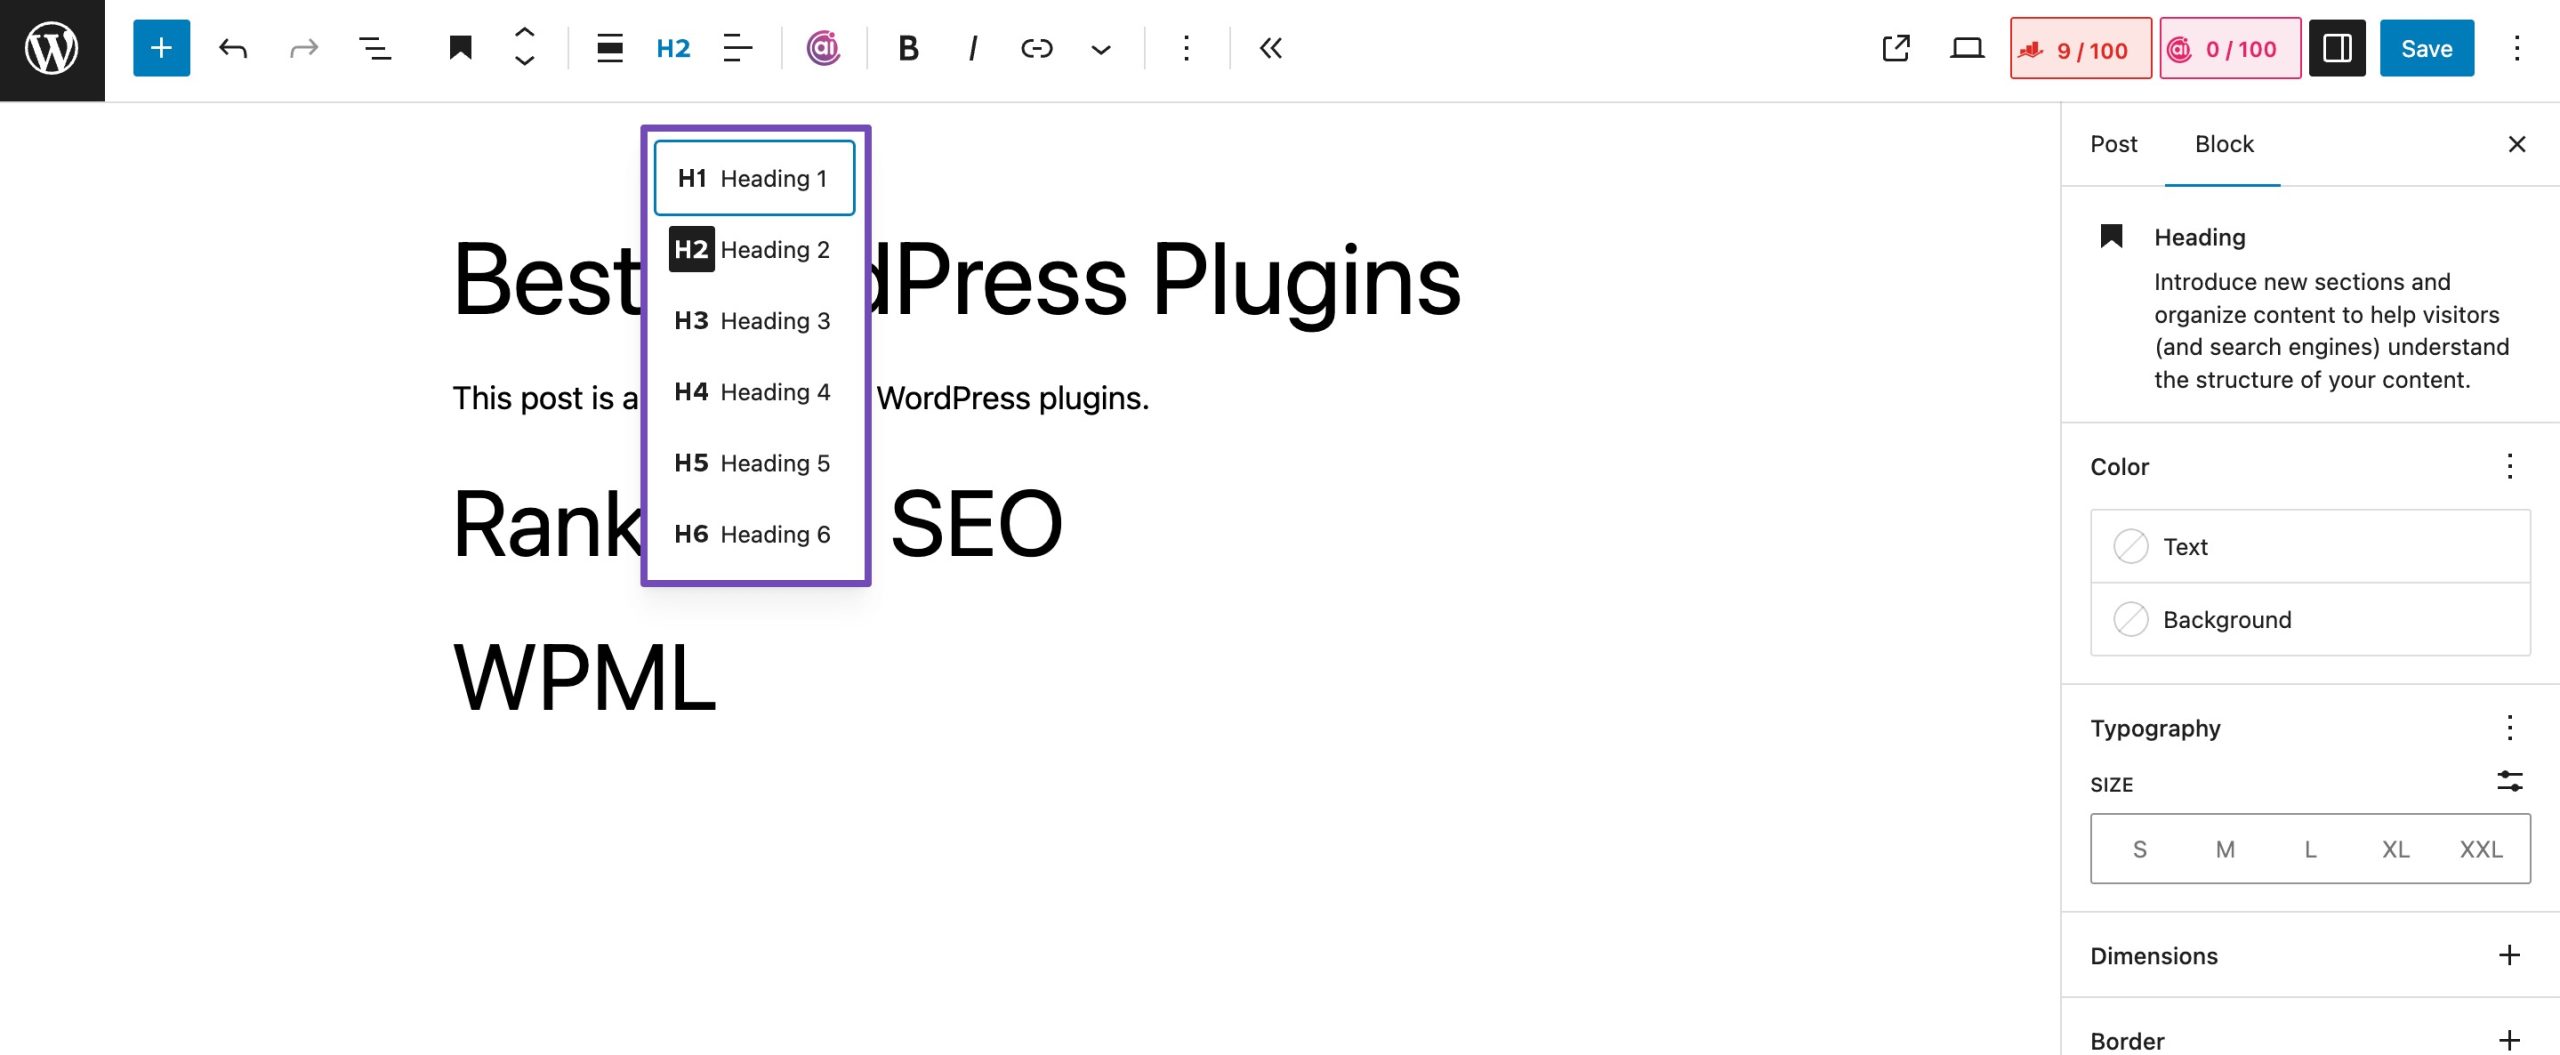
Task: Choose font size XXL
Action: point(2481,849)
